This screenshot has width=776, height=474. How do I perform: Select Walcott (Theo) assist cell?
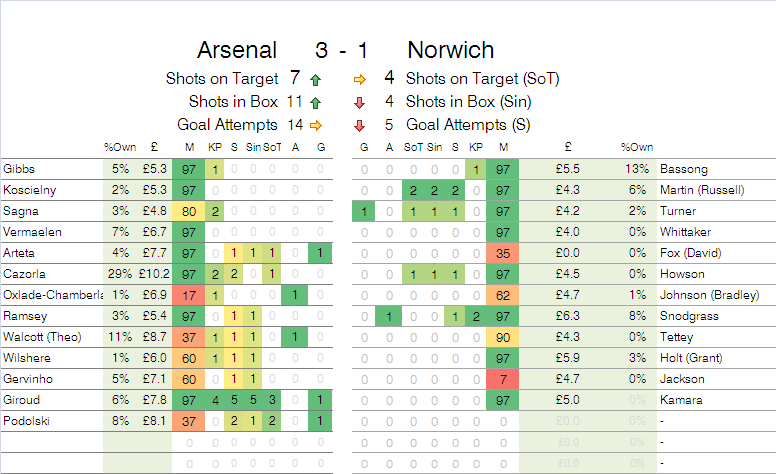point(295,337)
